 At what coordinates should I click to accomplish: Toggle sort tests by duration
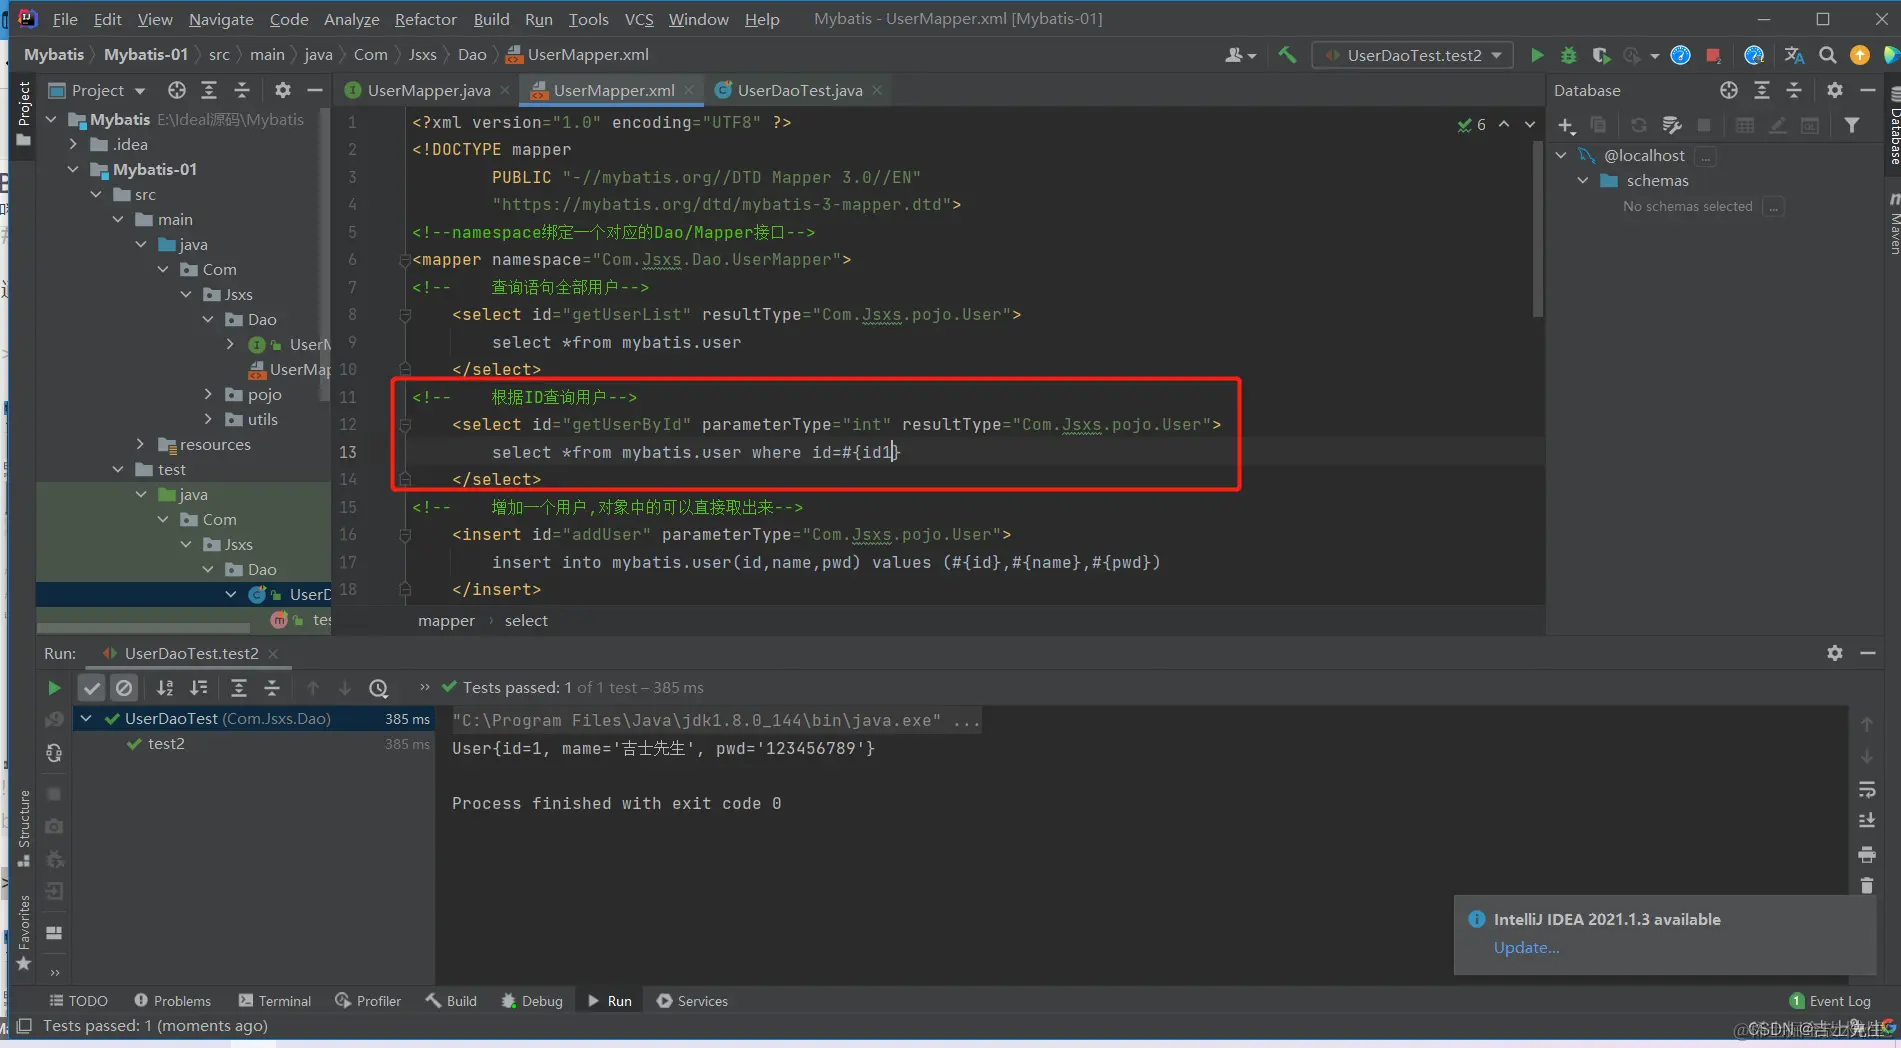[199, 688]
